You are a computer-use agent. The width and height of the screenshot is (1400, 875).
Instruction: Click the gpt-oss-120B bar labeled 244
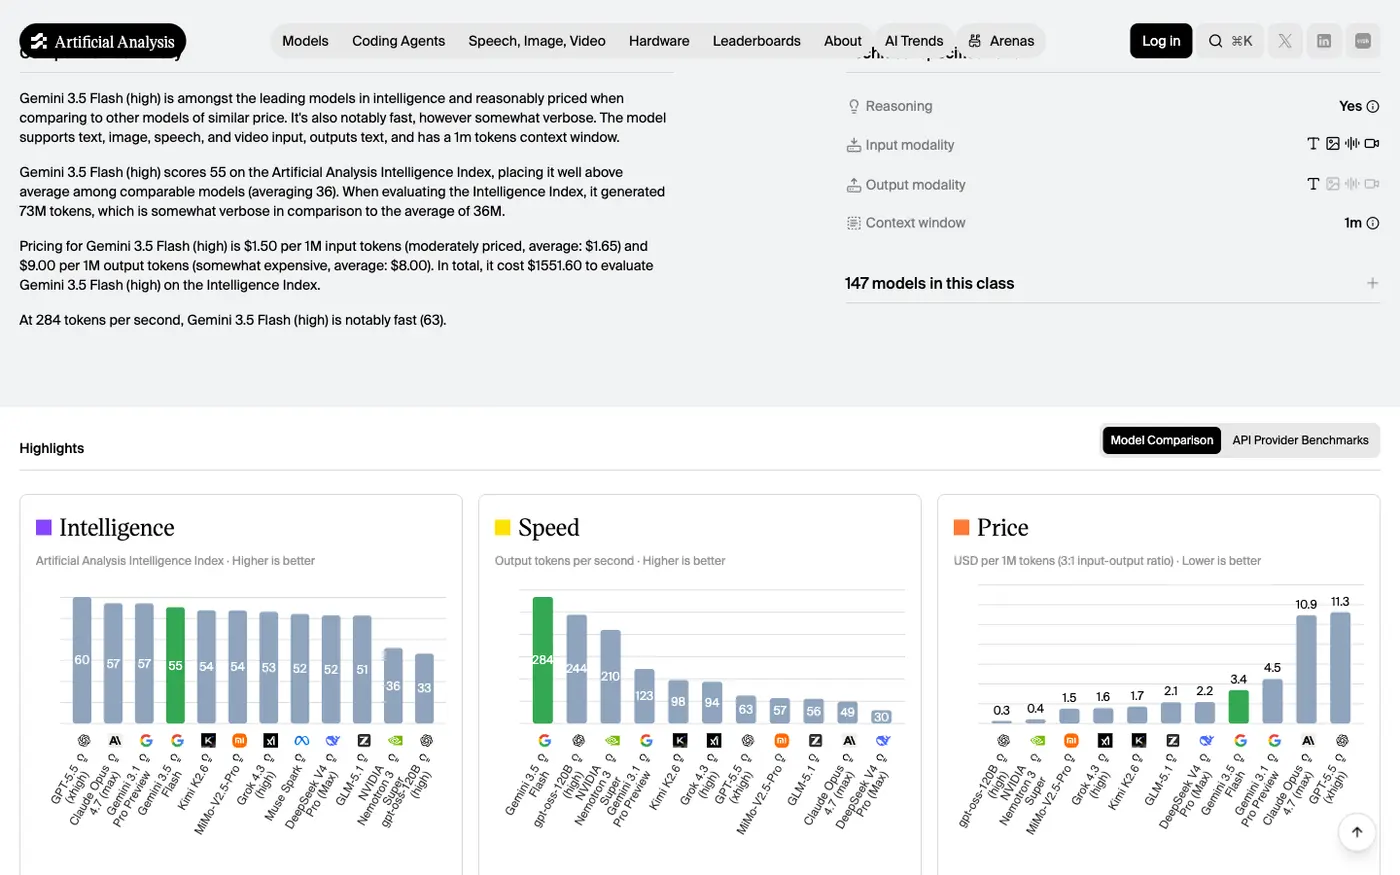[577, 669]
